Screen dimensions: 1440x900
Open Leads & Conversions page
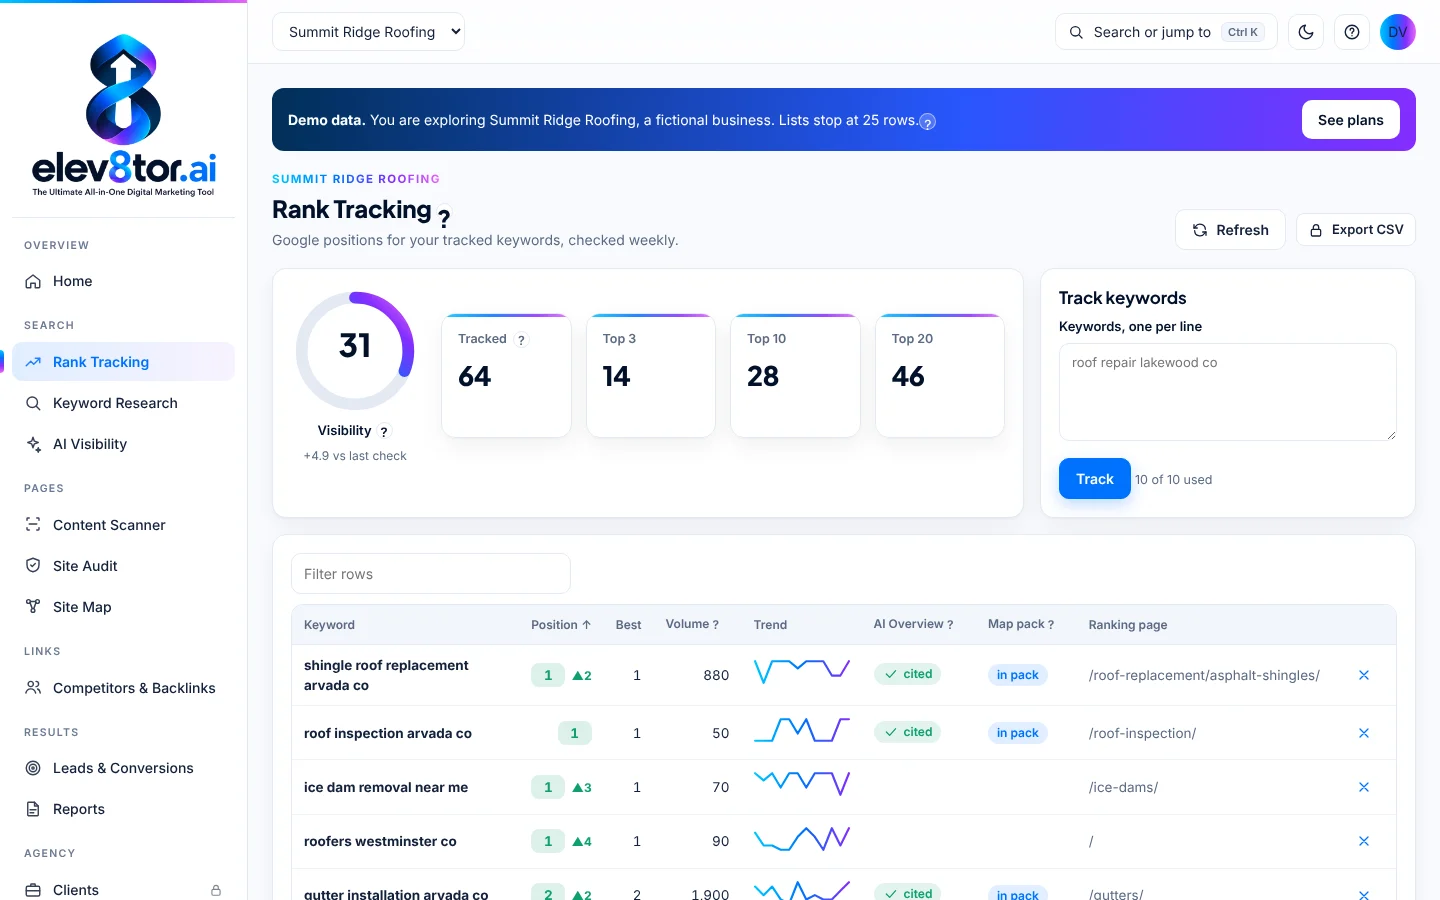(123, 768)
